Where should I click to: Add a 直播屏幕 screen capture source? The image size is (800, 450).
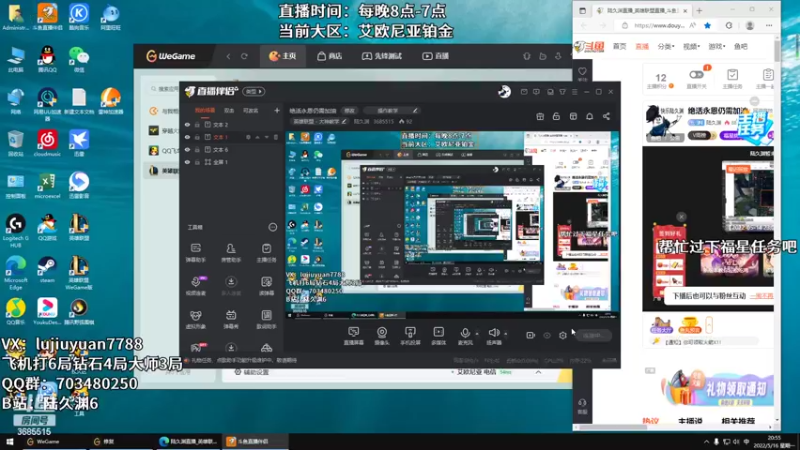tap(354, 336)
